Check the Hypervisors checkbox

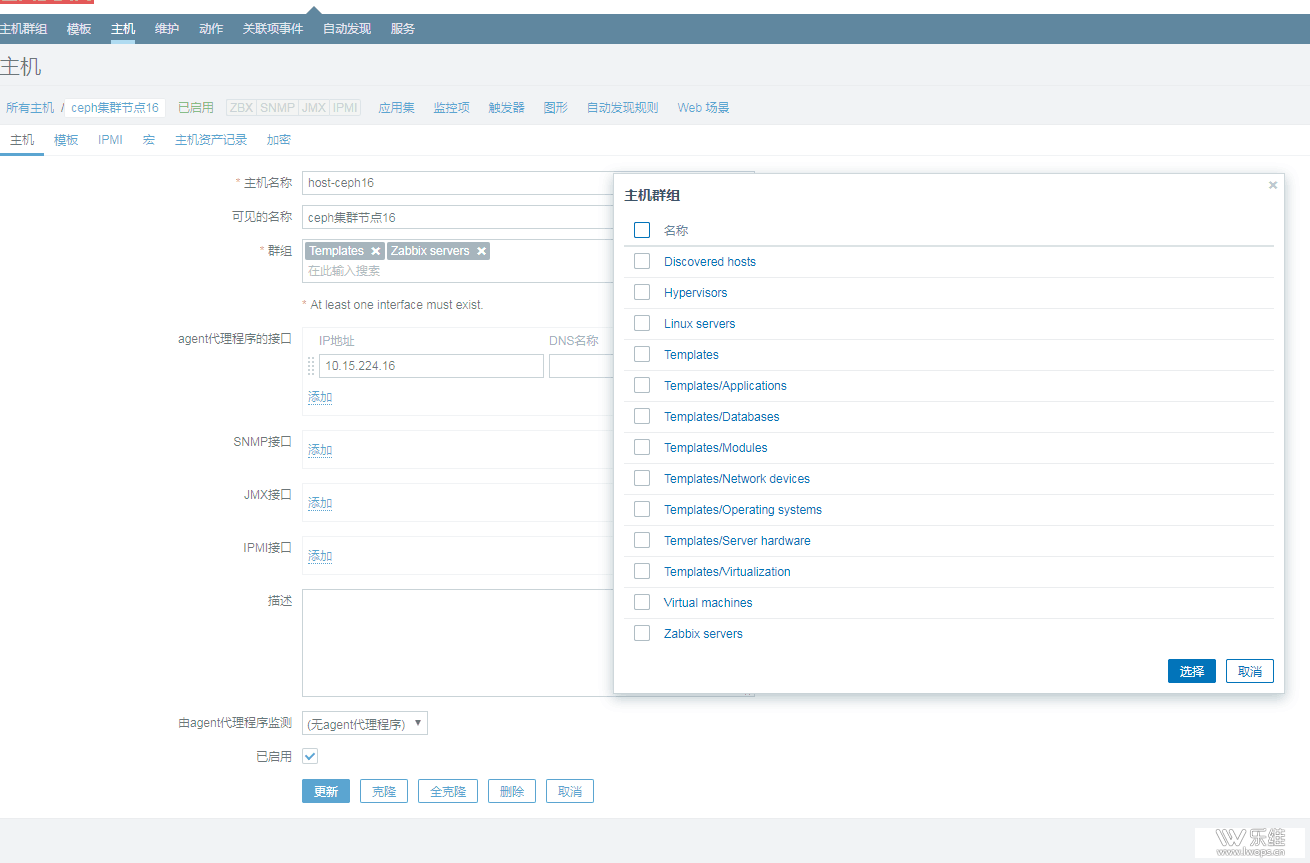[642, 292]
